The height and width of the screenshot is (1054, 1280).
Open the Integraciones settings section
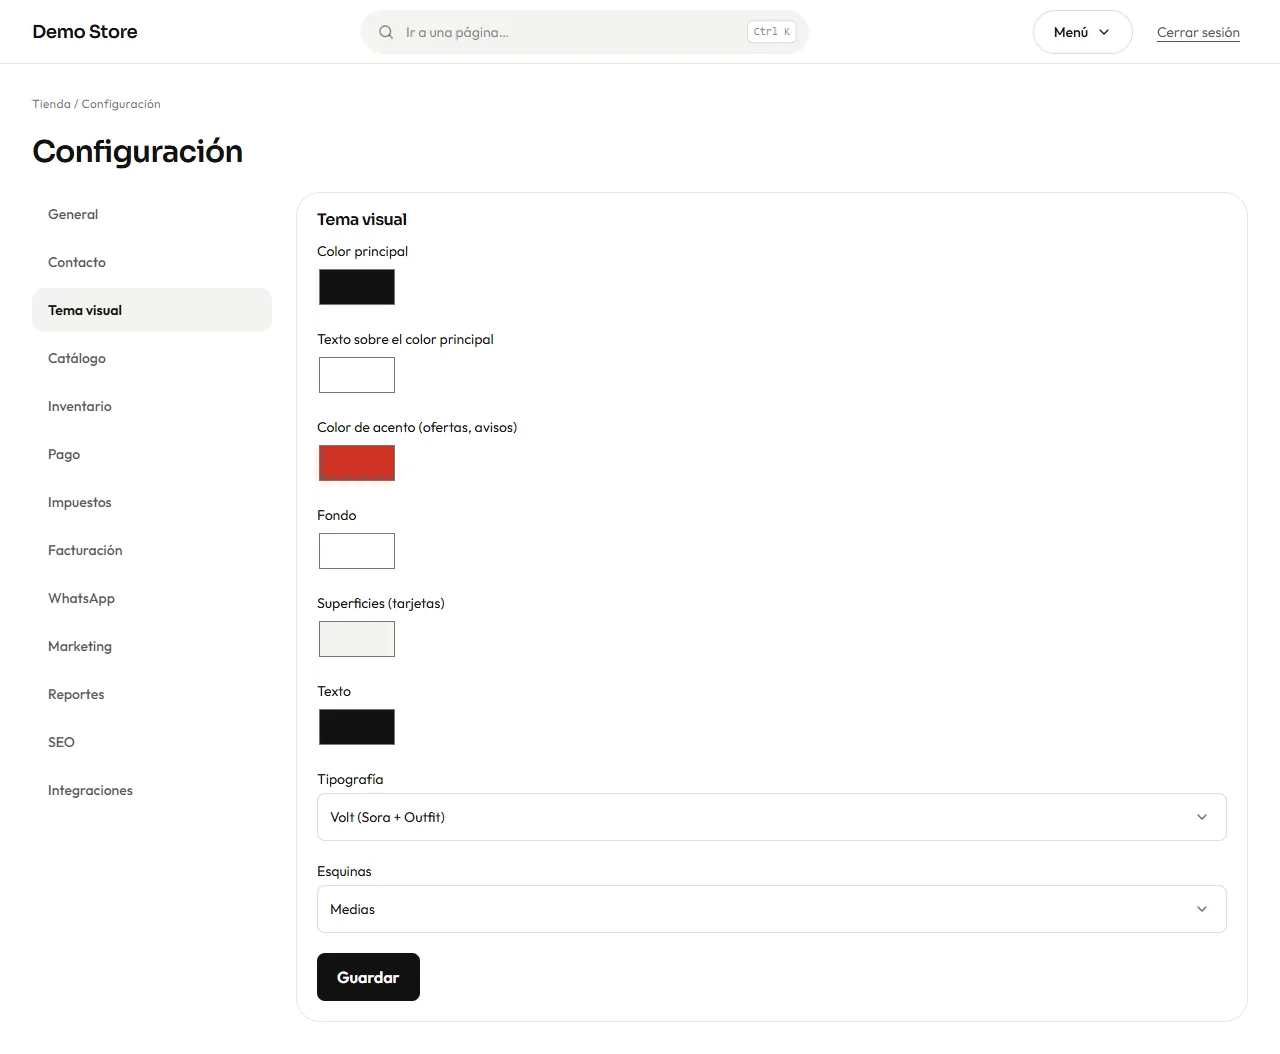pyautogui.click(x=152, y=790)
